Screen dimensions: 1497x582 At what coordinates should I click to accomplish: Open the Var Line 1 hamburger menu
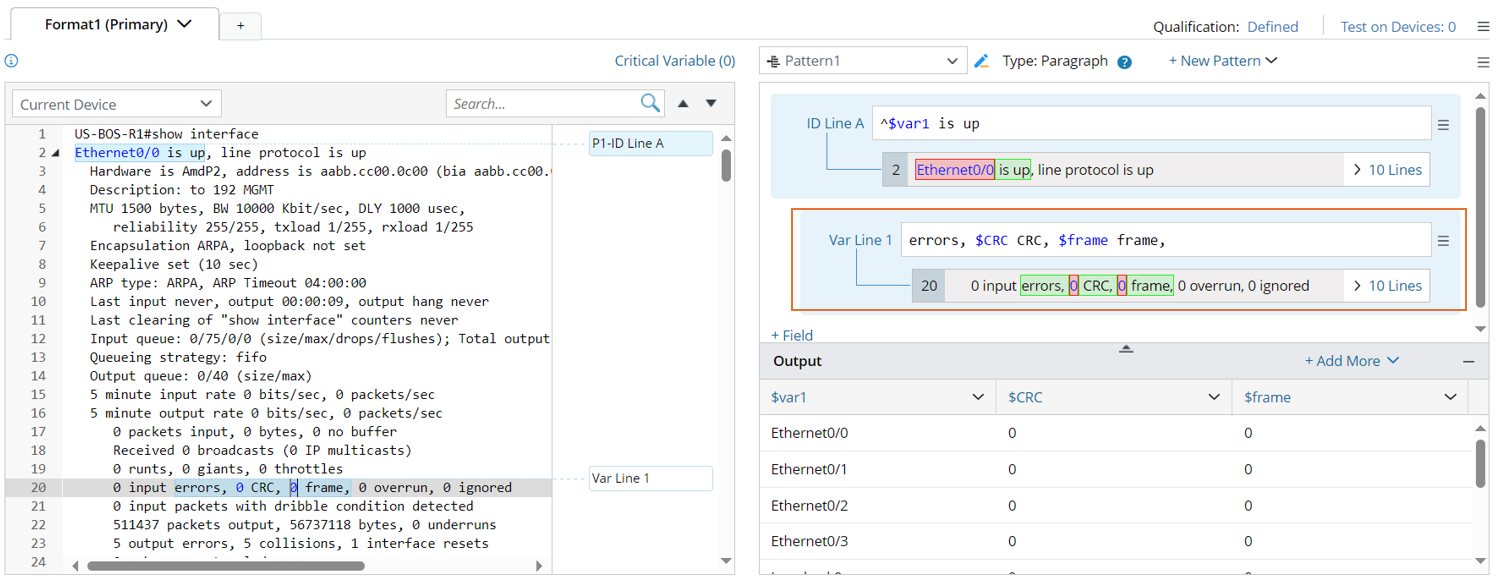pyautogui.click(x=1443, y=241)
